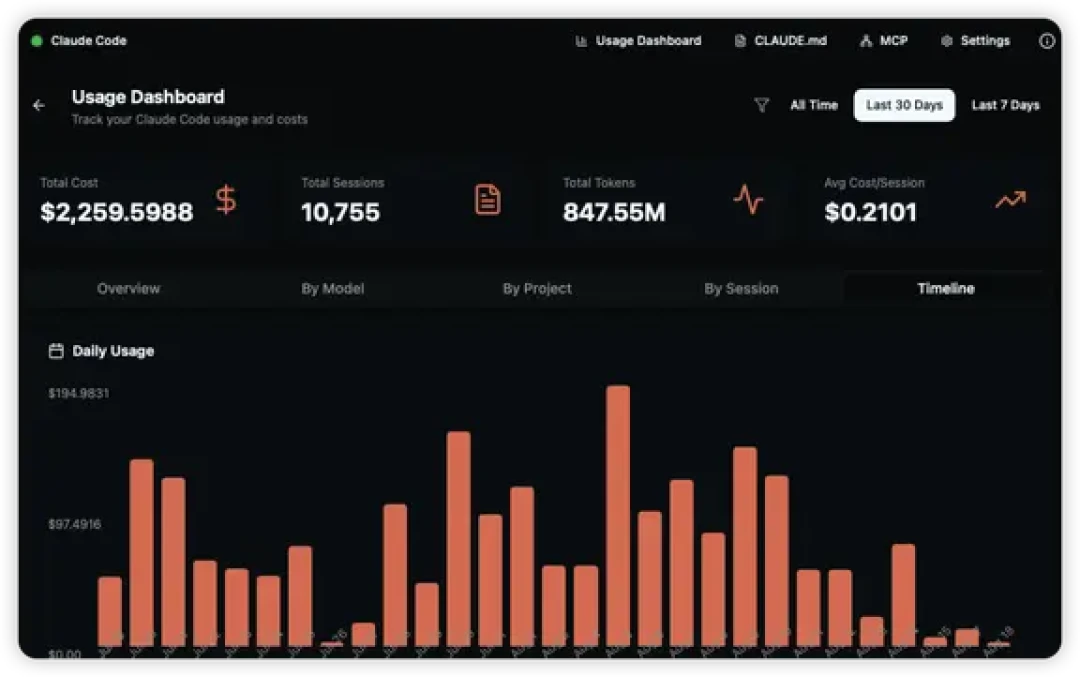Screen dimensions: 1080x677
Task: Click the $194.9831 axis label
Action: 79,393
